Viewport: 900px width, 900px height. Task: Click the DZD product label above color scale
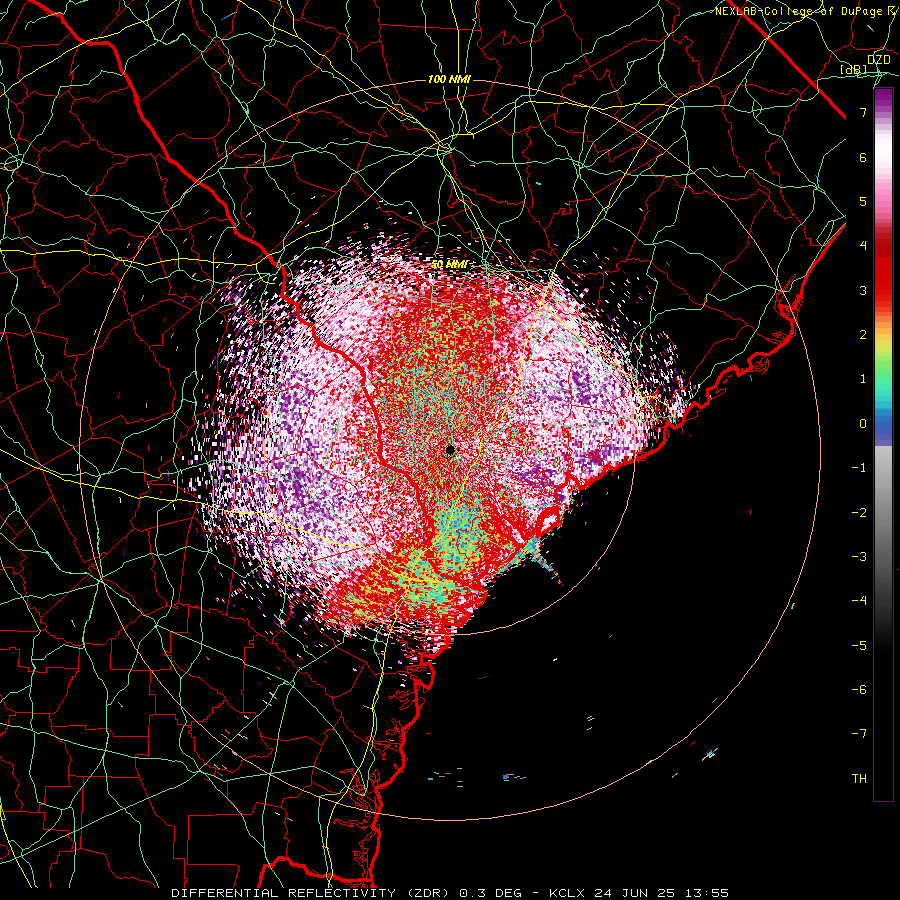[879, 59]
